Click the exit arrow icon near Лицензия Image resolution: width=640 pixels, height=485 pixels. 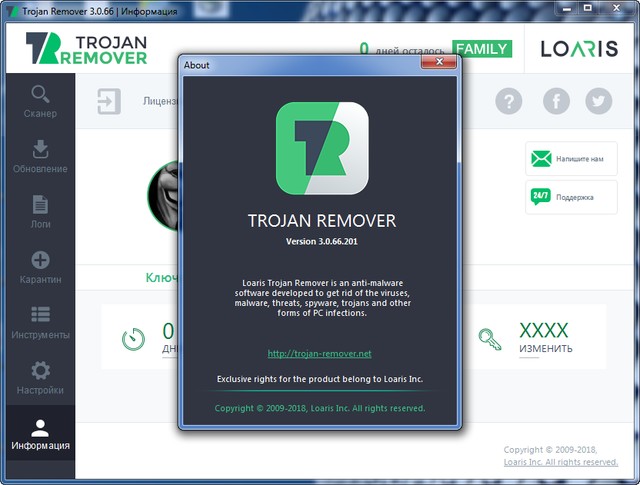[x=108, y=101]
